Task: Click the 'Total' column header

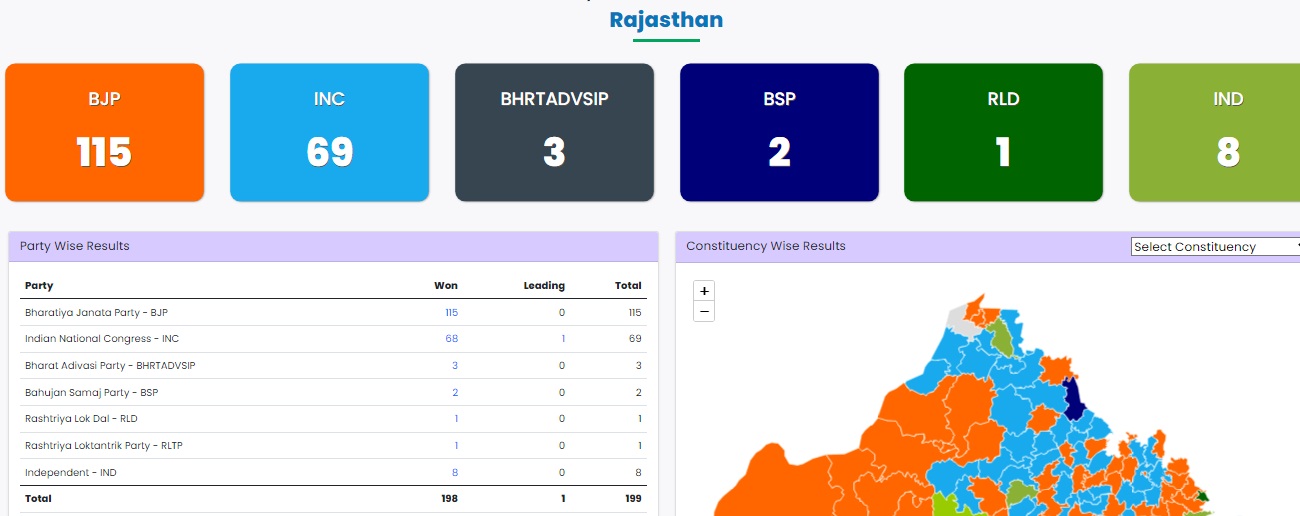Action: (628, 286)
